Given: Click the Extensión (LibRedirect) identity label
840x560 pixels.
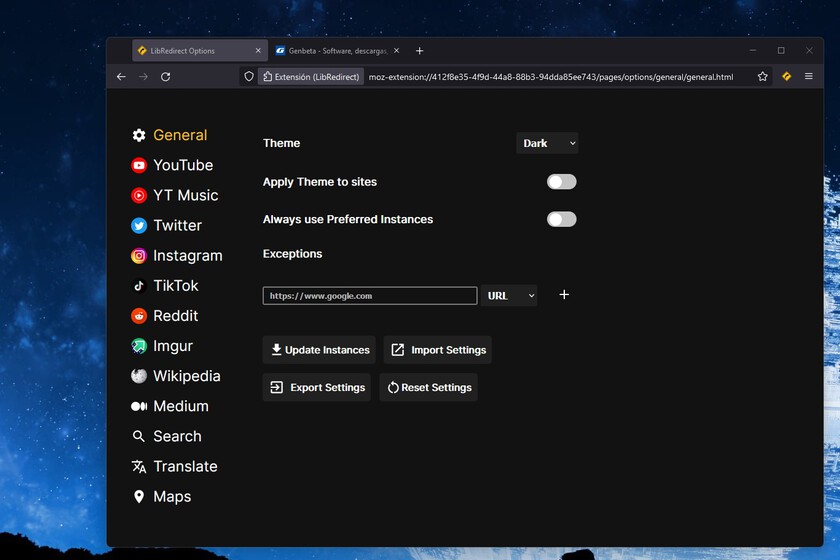Looking at the screenshot, I should tap(311, 77).
